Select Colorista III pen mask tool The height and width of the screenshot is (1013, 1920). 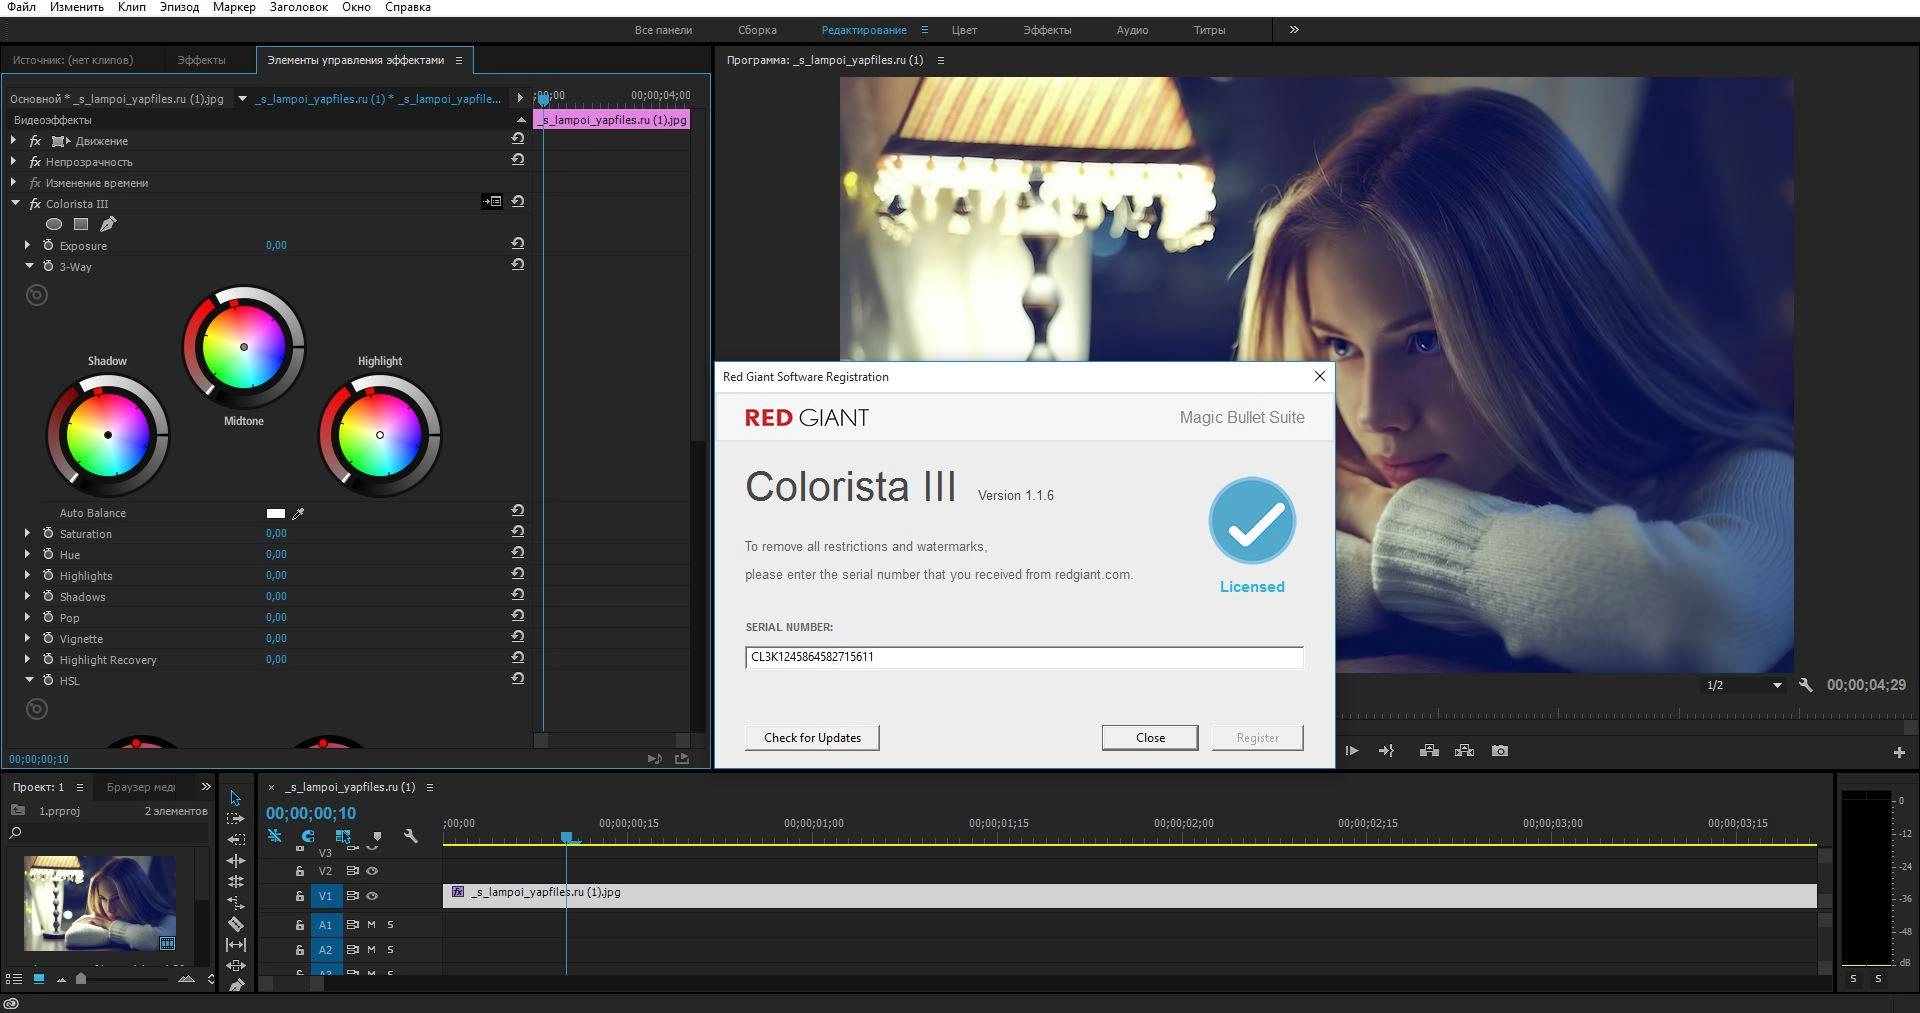point(108,224)
